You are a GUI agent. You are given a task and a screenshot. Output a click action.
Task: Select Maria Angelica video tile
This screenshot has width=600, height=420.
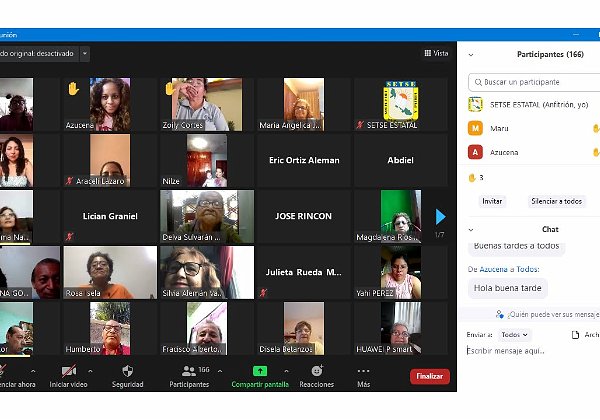(x=304, y=104)
